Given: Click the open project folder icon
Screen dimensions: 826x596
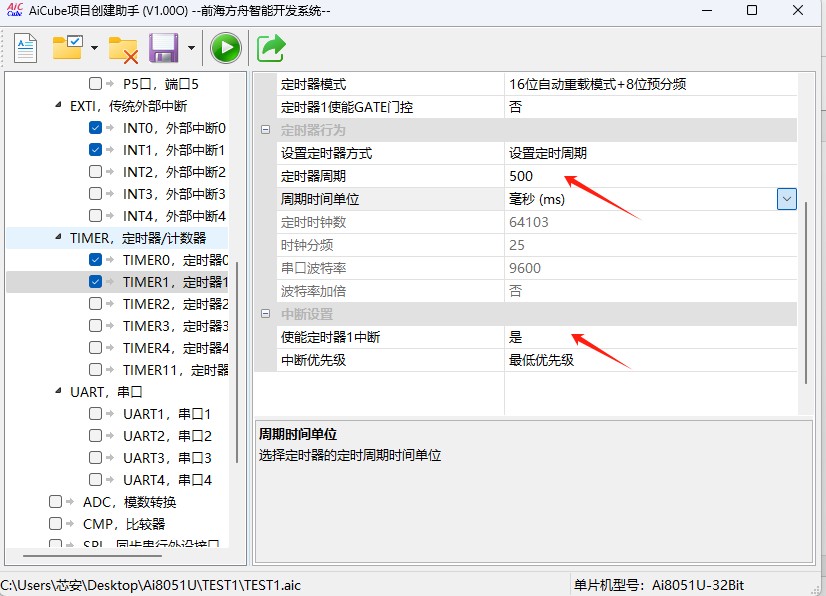Looking at the screenshot, I should pyautogui.click(x=68, y=47).
